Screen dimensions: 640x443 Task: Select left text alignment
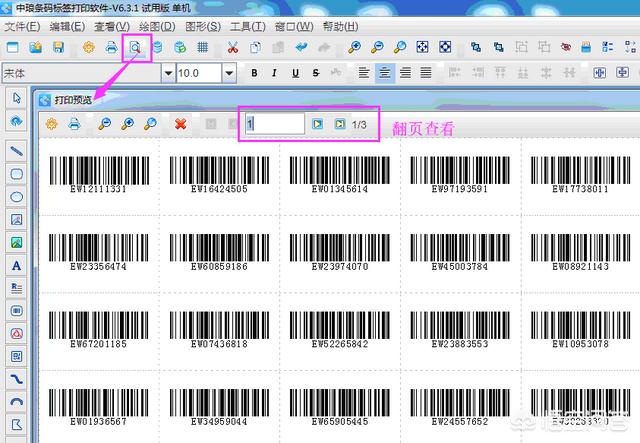pos(364,73)
